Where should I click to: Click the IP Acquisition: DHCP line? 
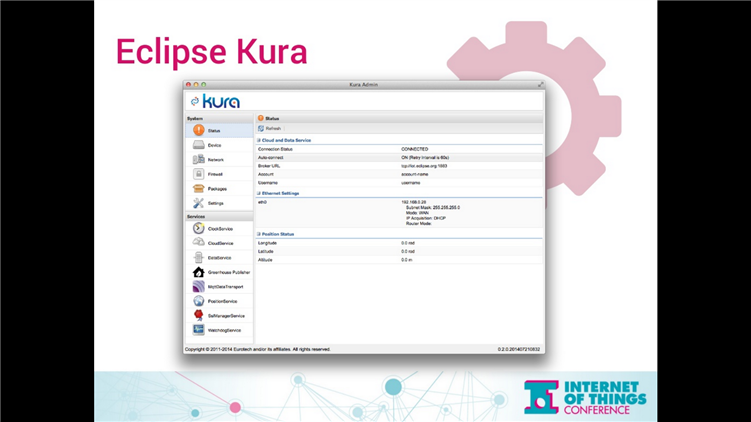[x=426, y=218]
